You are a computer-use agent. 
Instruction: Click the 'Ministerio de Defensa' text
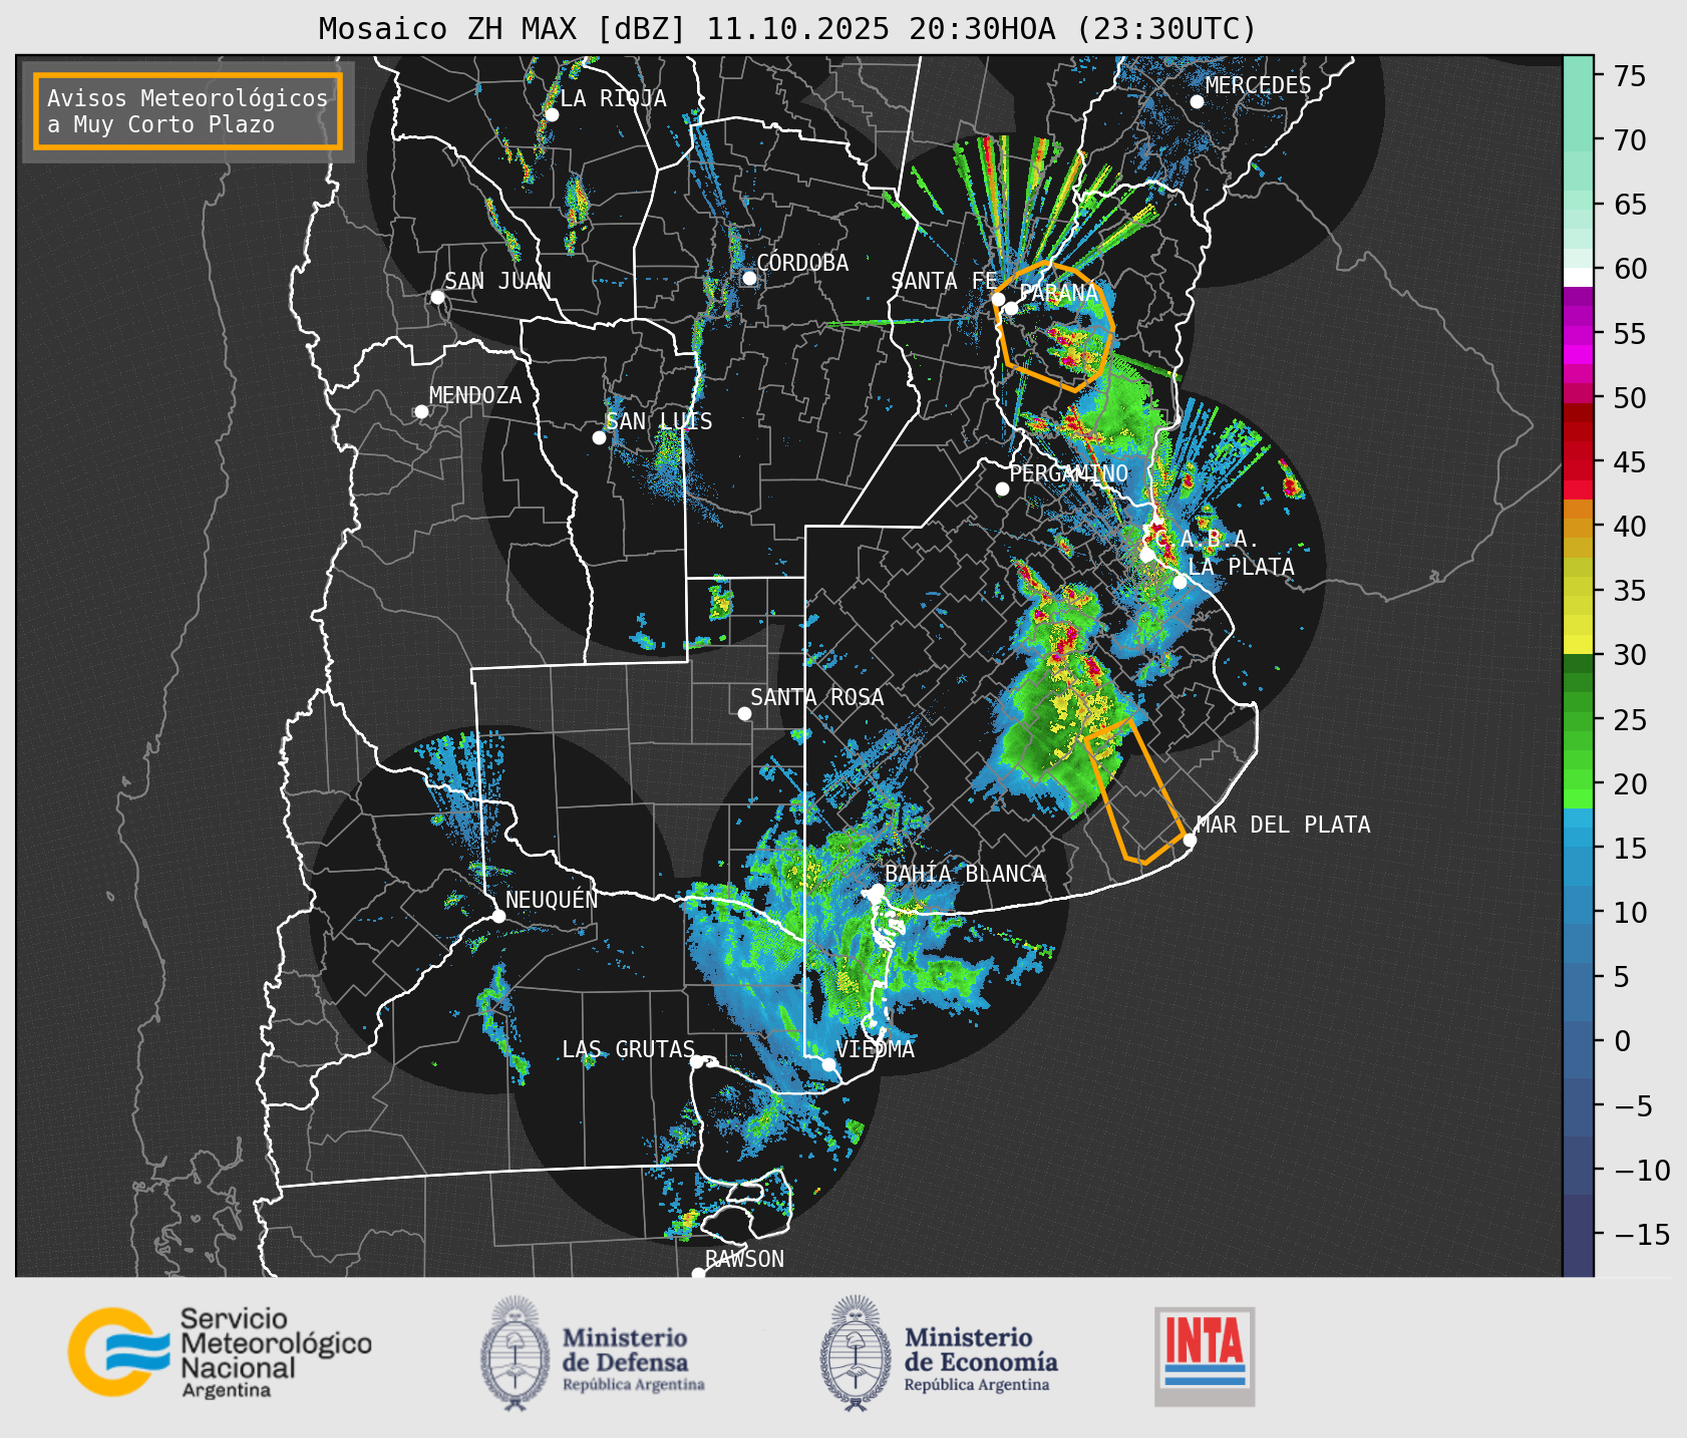click(x=625, y=1349)
